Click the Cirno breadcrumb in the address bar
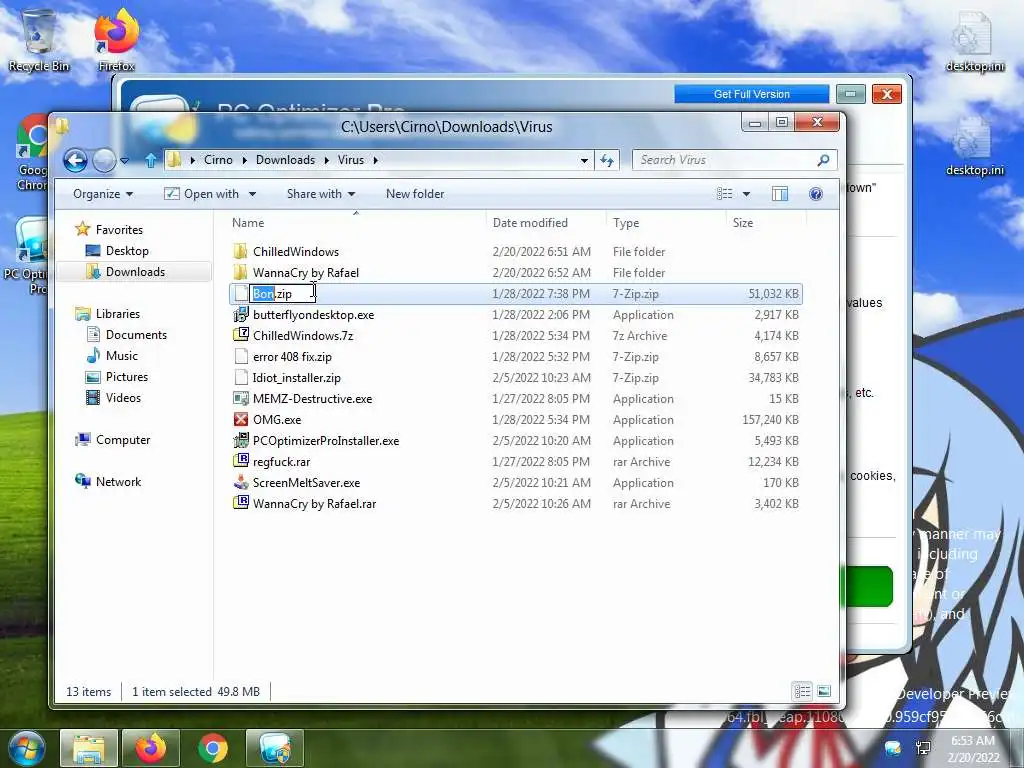The width and height of the screenshot is (1024, 768). coord(218,160)
